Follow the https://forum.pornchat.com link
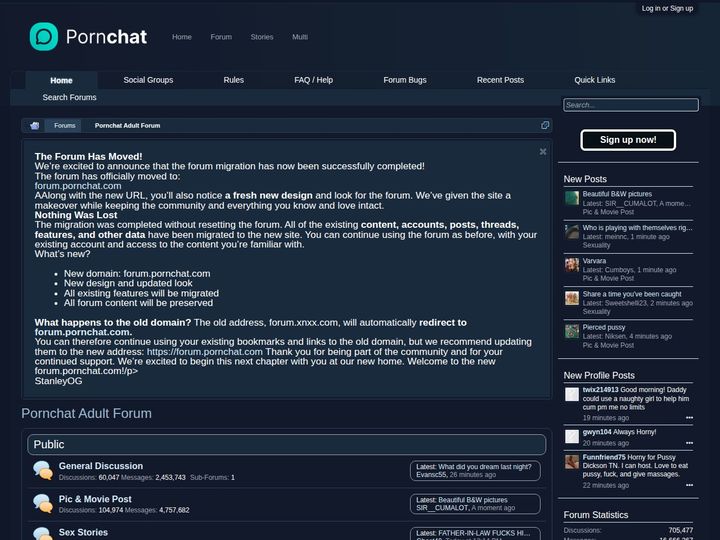The image size is (720, 540). click(x=205, y=352)
